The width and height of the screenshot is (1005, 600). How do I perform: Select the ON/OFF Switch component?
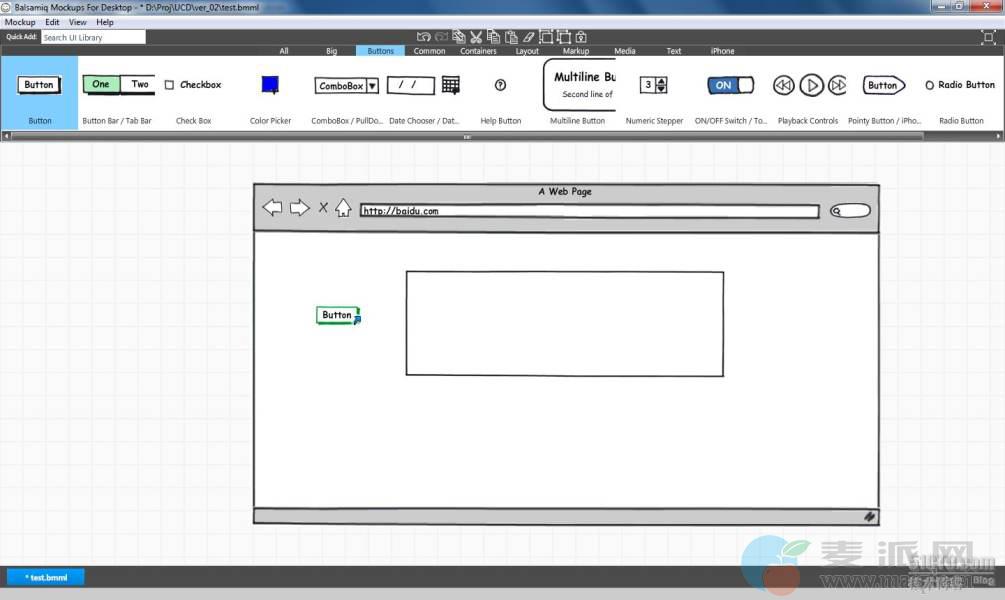730,85
